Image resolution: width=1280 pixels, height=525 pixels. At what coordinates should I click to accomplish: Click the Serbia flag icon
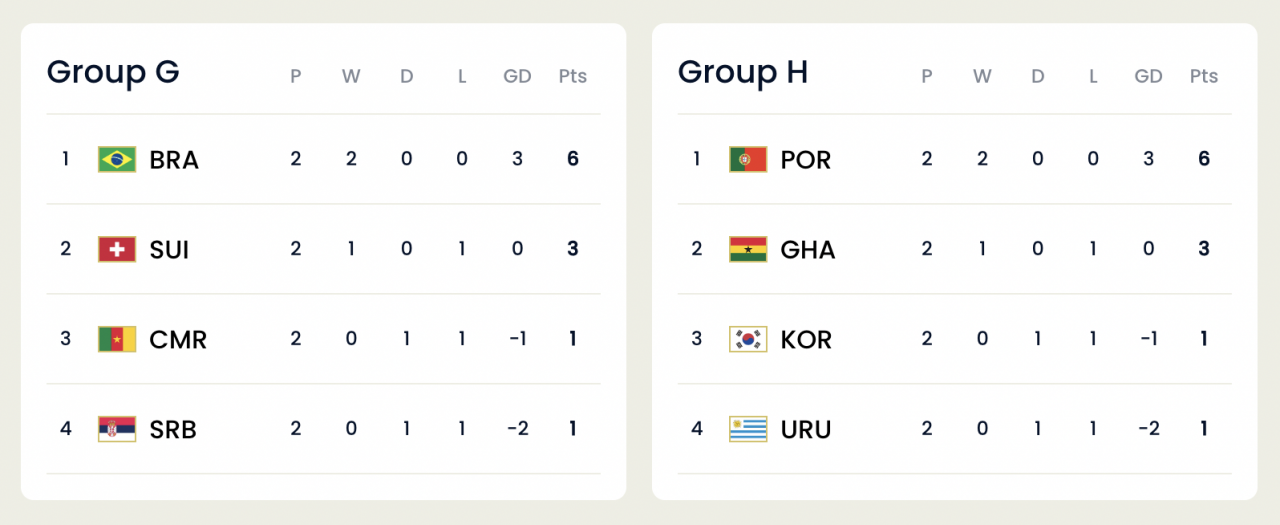pyautogui.click(x=117, y=429)
